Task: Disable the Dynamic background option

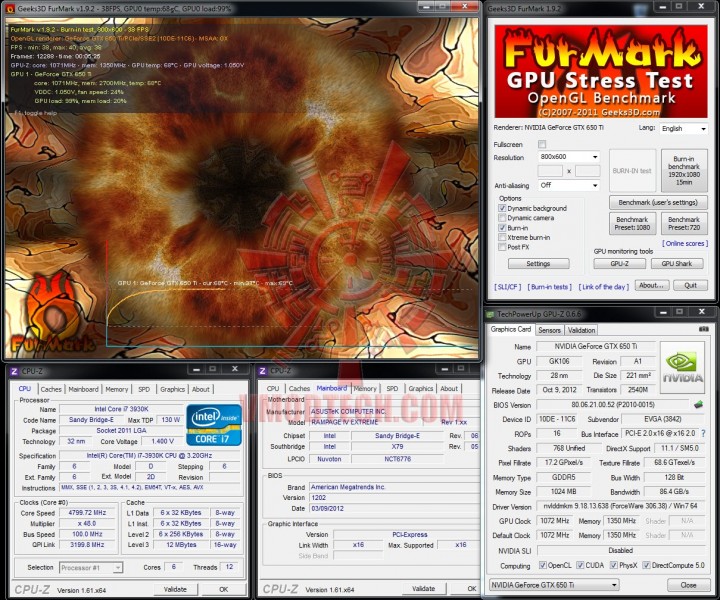Action: (x=502, y=208)
